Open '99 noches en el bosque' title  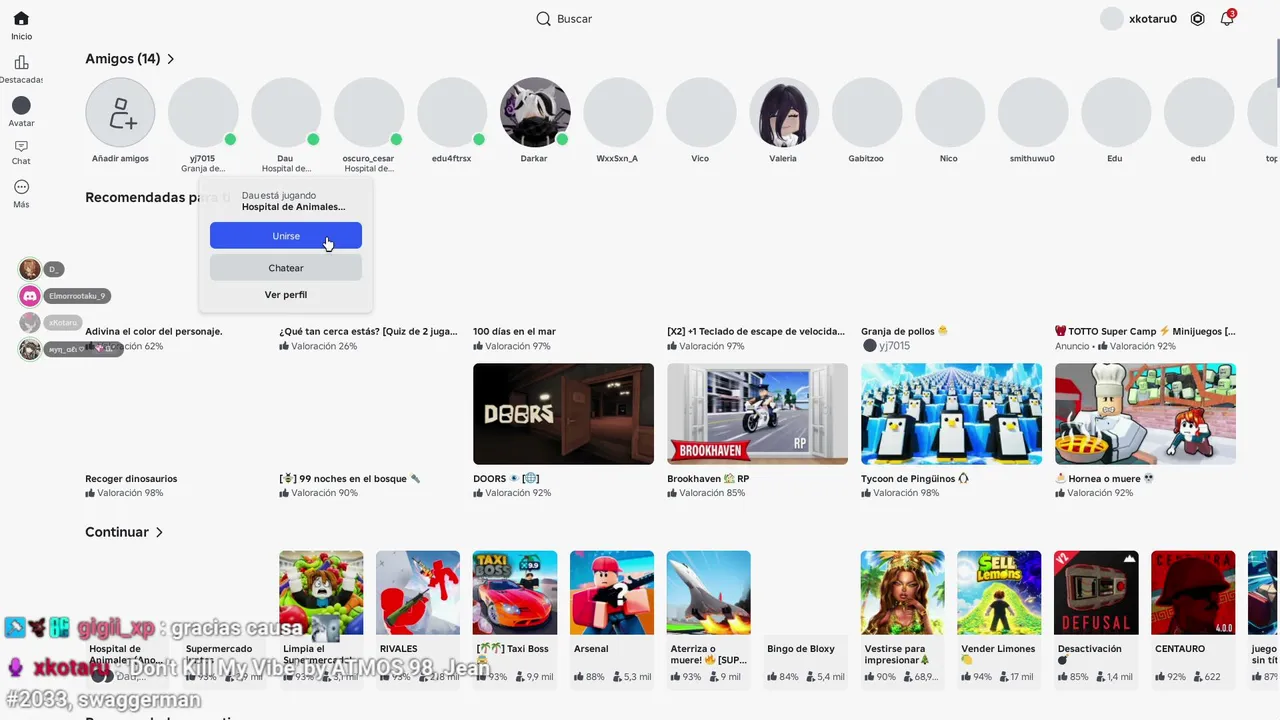coord(350,479)
